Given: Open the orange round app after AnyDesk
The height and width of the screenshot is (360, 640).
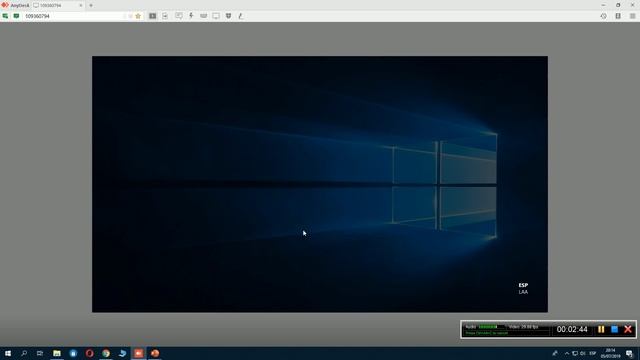Looking at the screenshot, I should [x=155, y=353].
